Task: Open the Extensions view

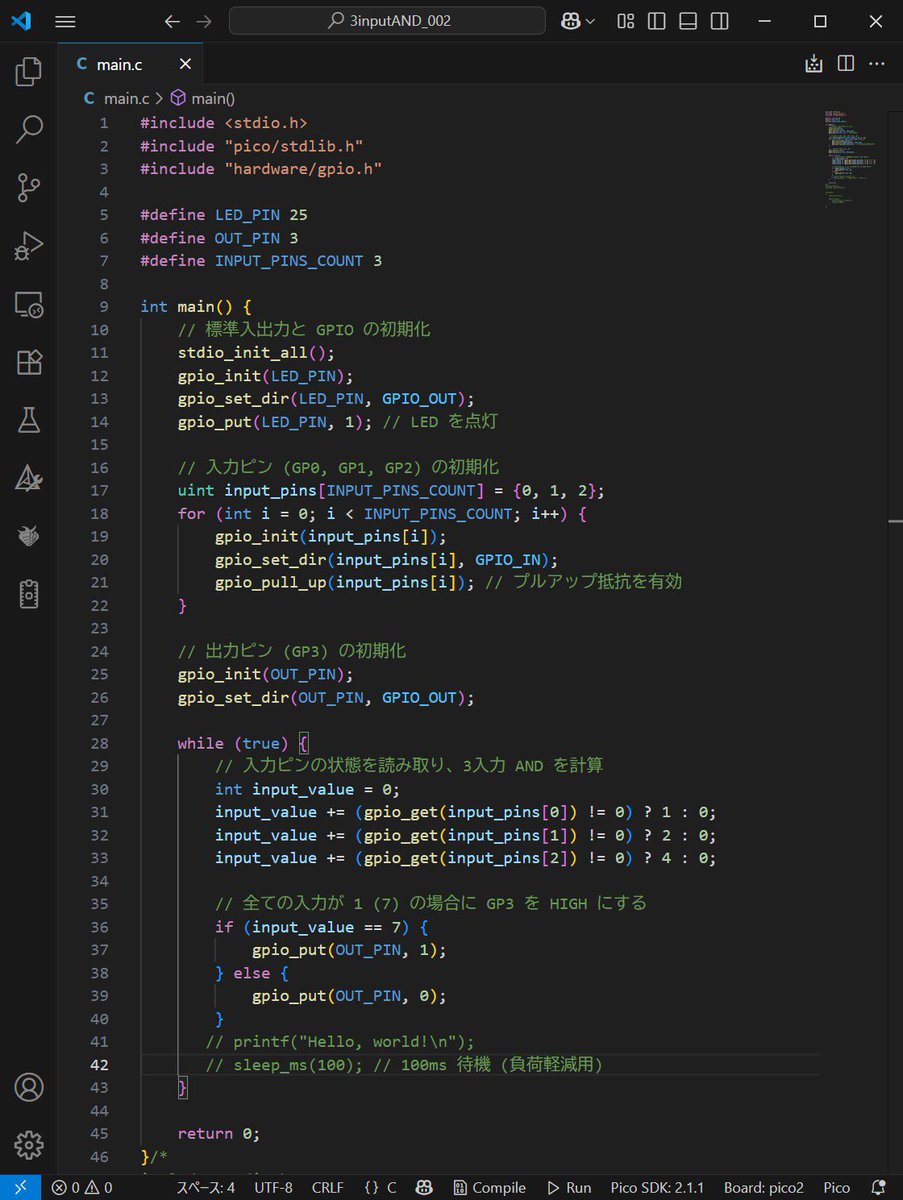Action: (x=29, y=362)
